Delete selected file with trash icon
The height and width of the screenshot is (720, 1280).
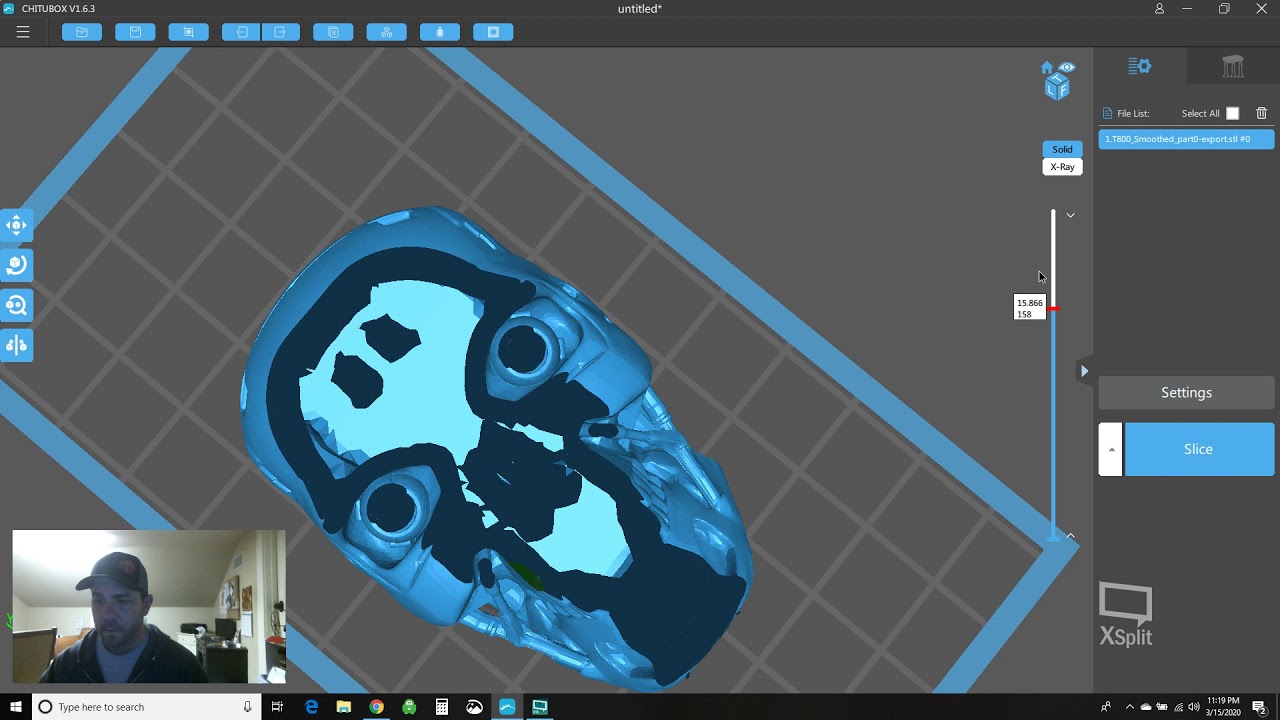1261,114
